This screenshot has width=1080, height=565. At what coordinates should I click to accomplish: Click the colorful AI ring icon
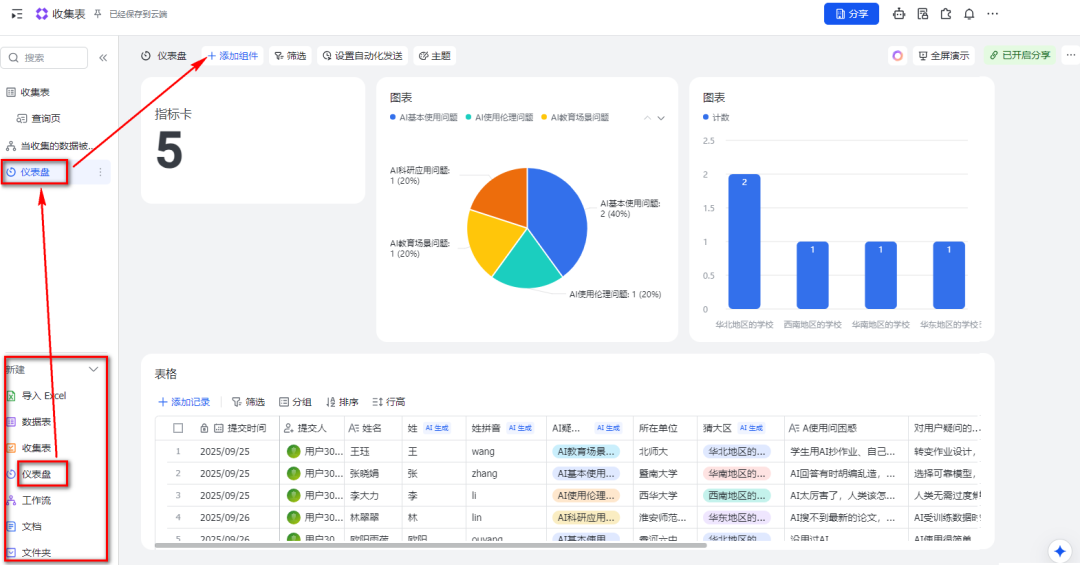point(897,56)
